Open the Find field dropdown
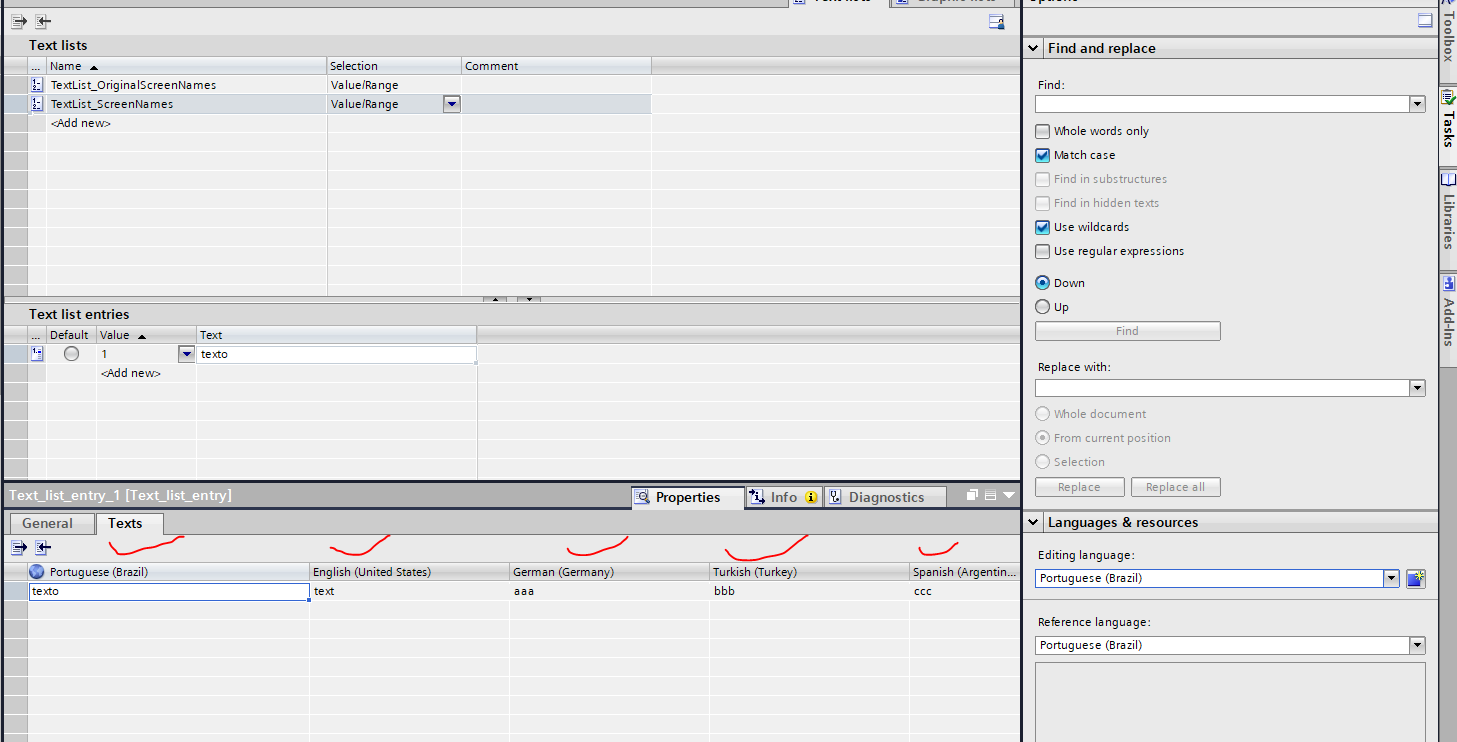 pos(1417,104)
